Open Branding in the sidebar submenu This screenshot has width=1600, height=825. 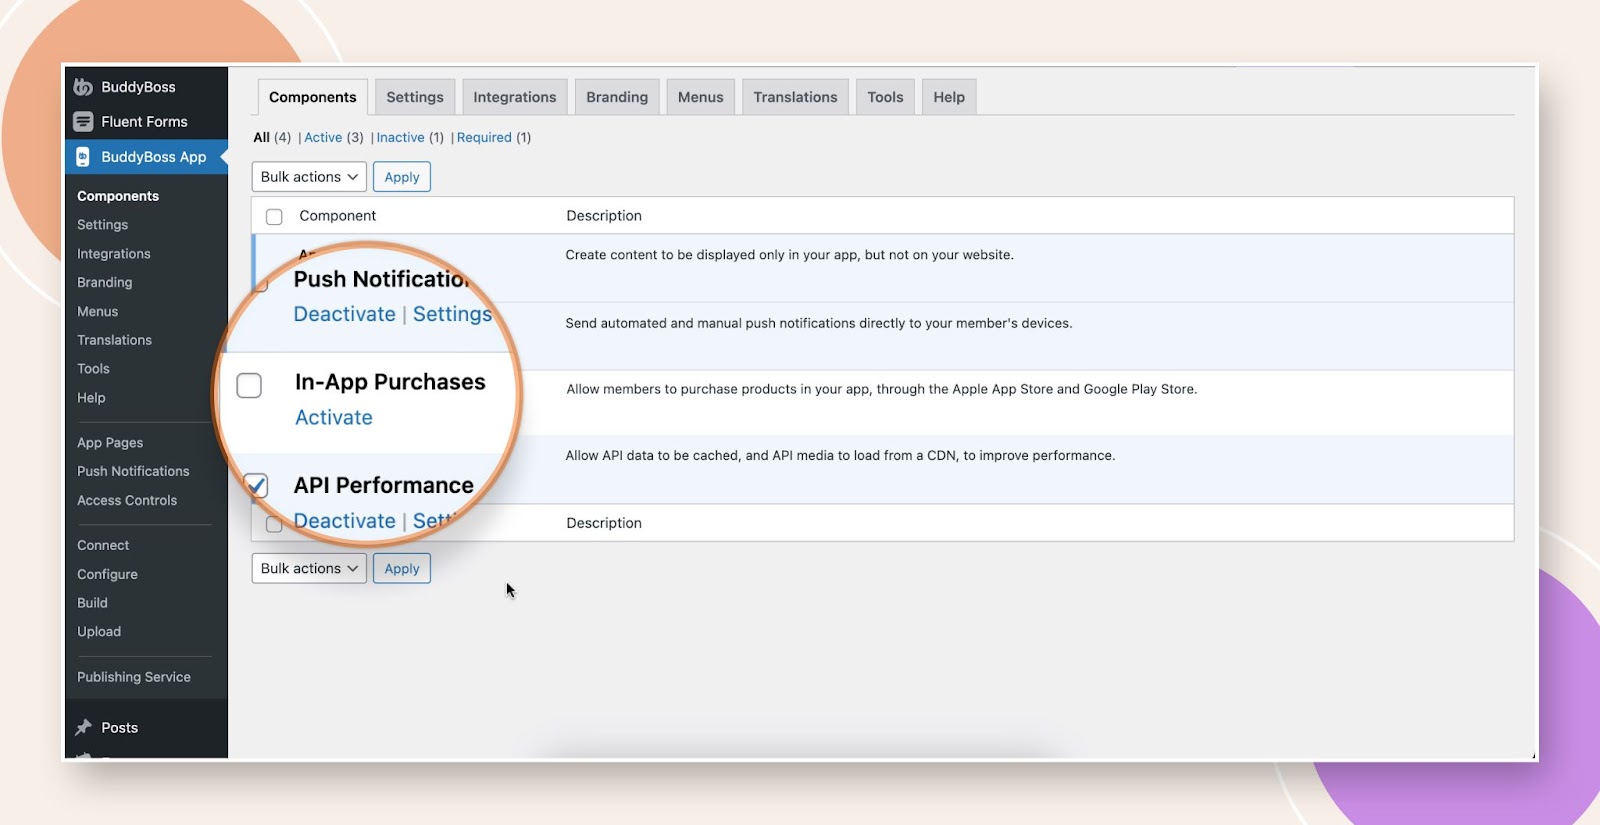pos(105,283)
